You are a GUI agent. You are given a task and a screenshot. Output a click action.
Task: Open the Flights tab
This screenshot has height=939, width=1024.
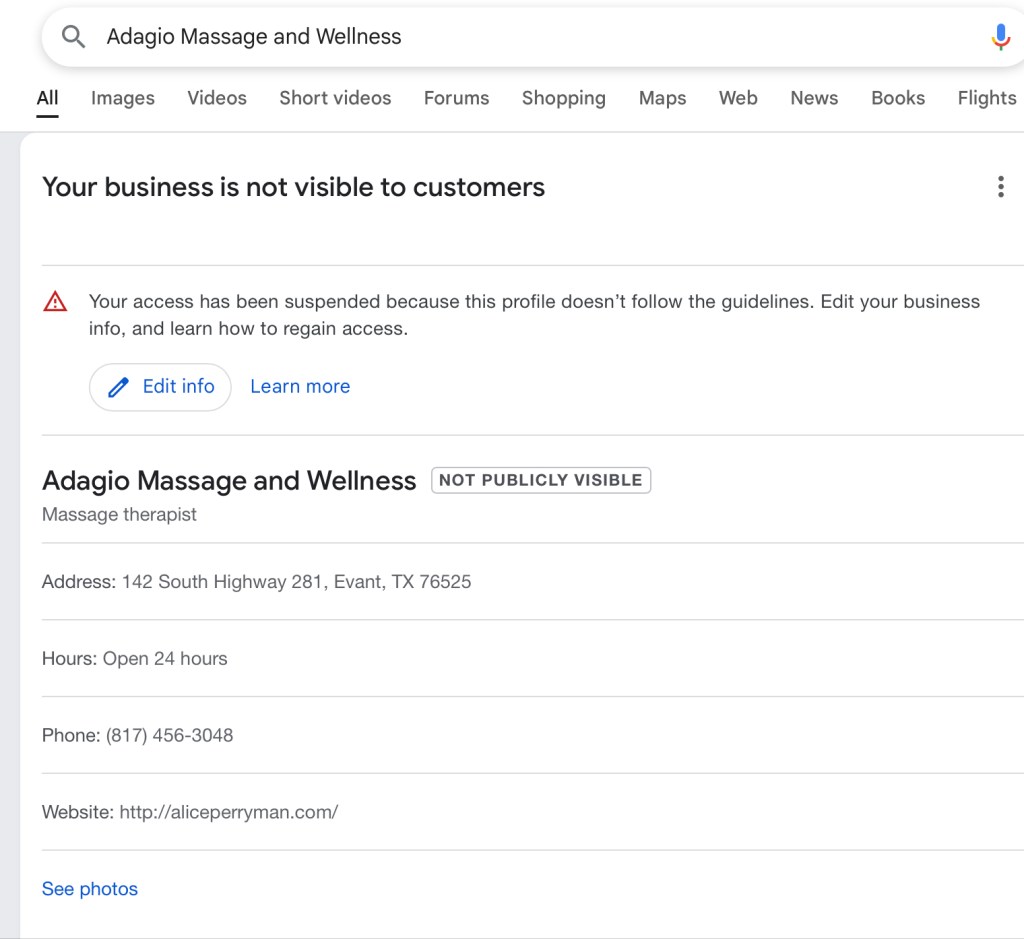986,98
